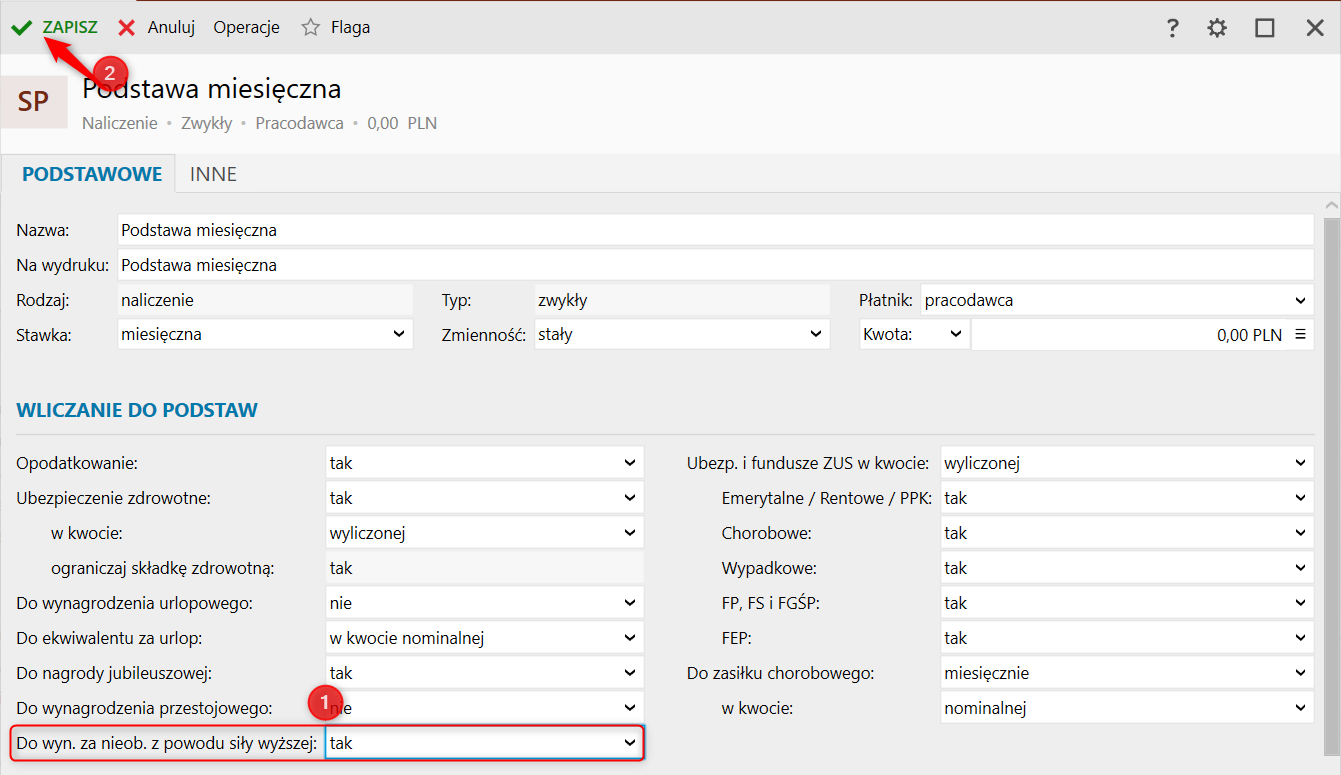Click the Kwota field hamburger menu icon
The height and width of the screenshot is (775, 1341).
point(1300,334)
